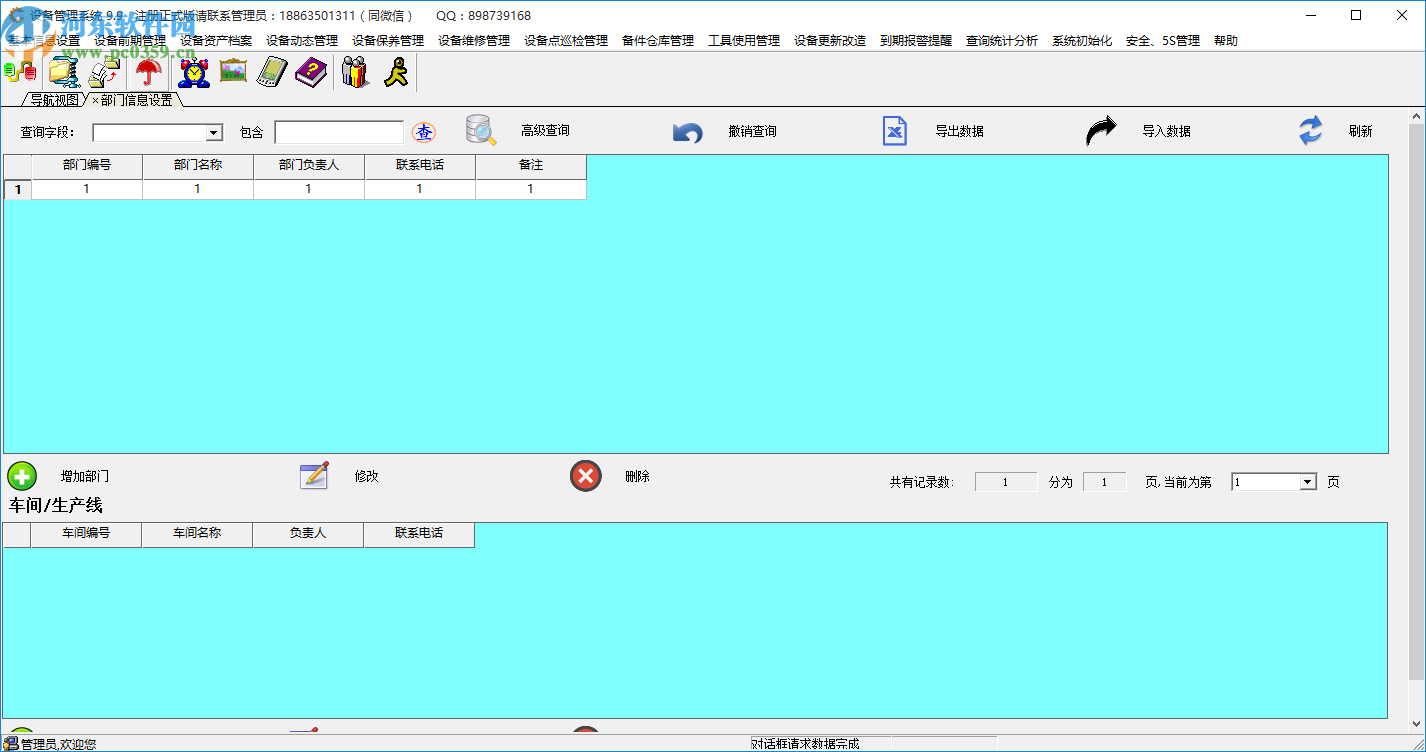
Task: Open the 设备资产档案 menu
Action: pos(216,41)
